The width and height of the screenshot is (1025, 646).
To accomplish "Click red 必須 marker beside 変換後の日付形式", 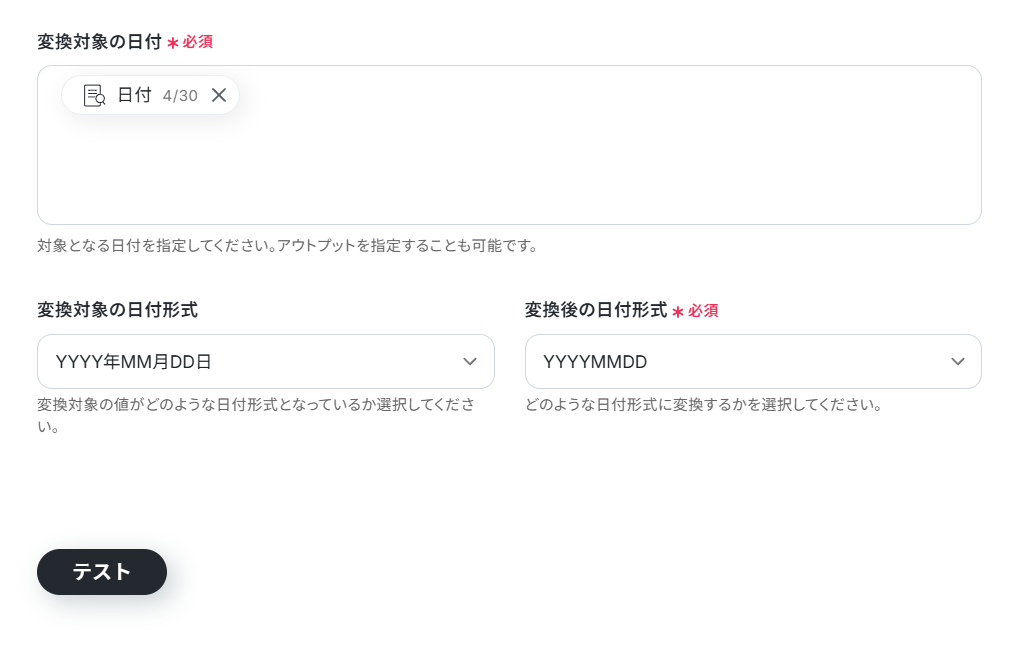I will coord(703,311).
